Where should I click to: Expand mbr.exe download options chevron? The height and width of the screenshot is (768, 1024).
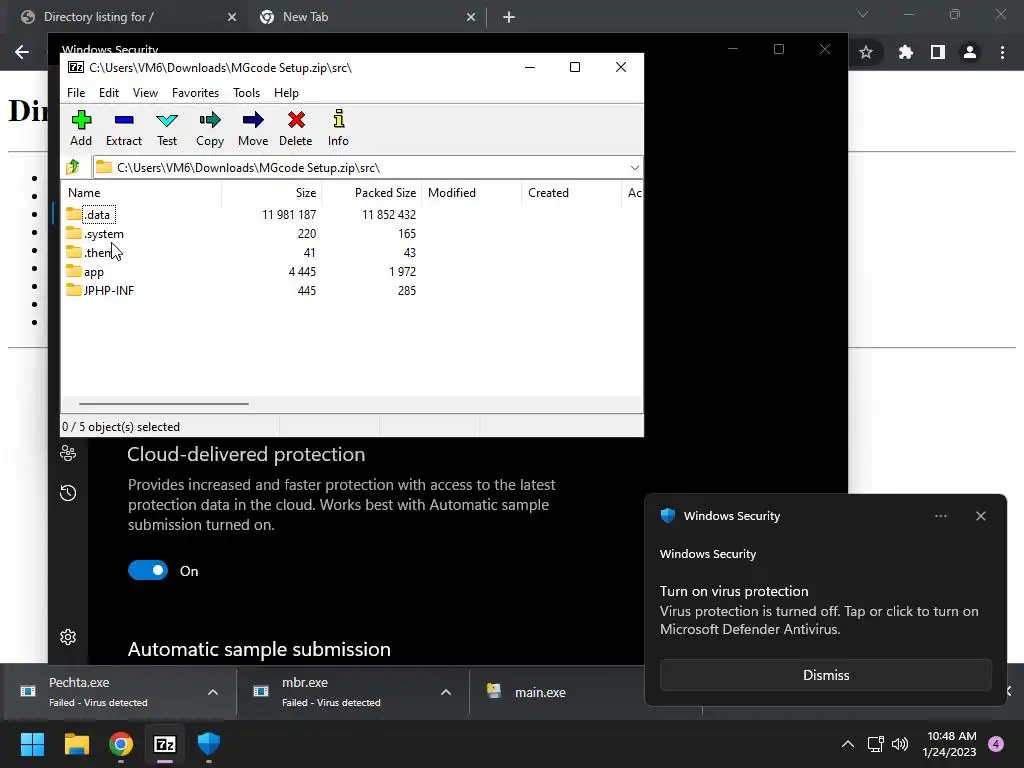coord(446,692)
